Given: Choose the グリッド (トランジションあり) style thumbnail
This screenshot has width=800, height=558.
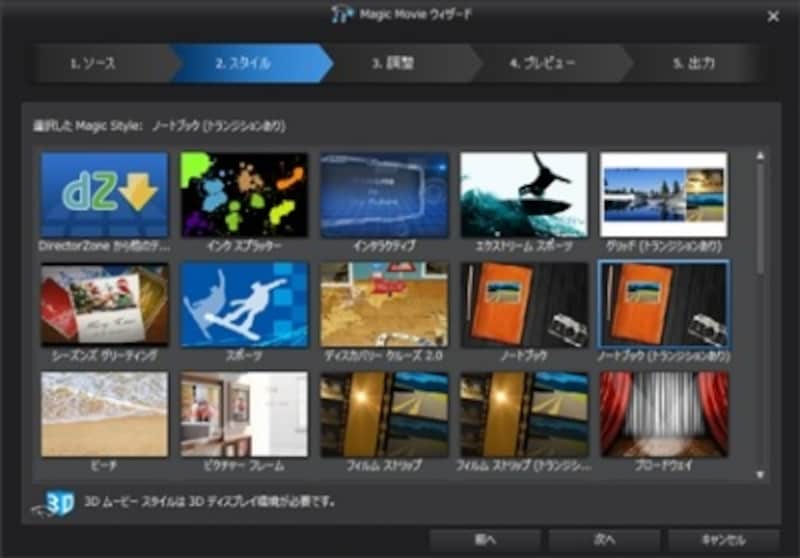Looking at the screenshot, I should (x=664, y=194).
